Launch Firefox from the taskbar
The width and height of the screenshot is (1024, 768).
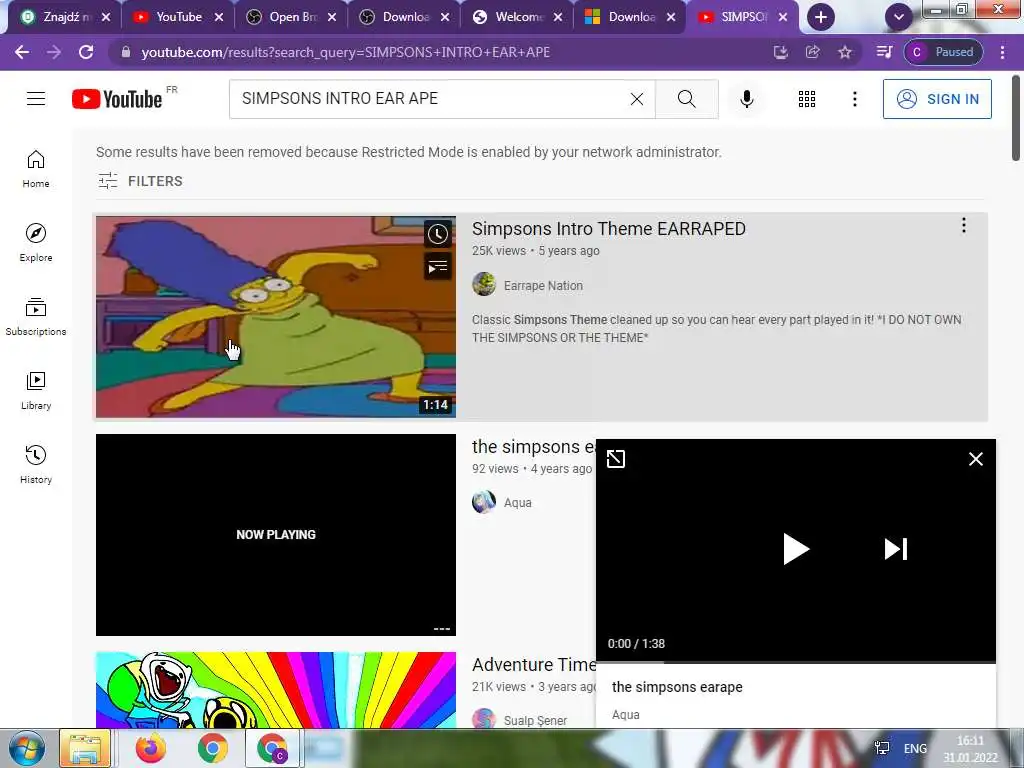coord(151,748)
